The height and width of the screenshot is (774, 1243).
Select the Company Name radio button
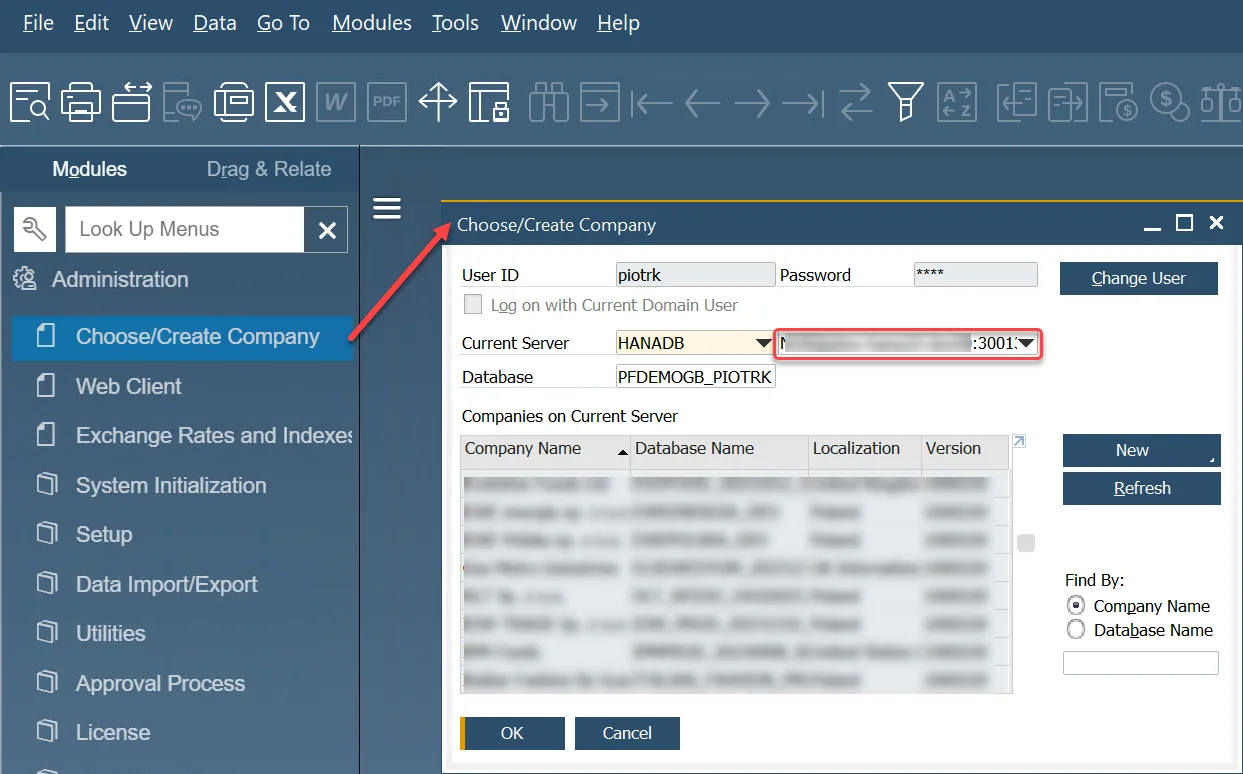coord(1076,606)
